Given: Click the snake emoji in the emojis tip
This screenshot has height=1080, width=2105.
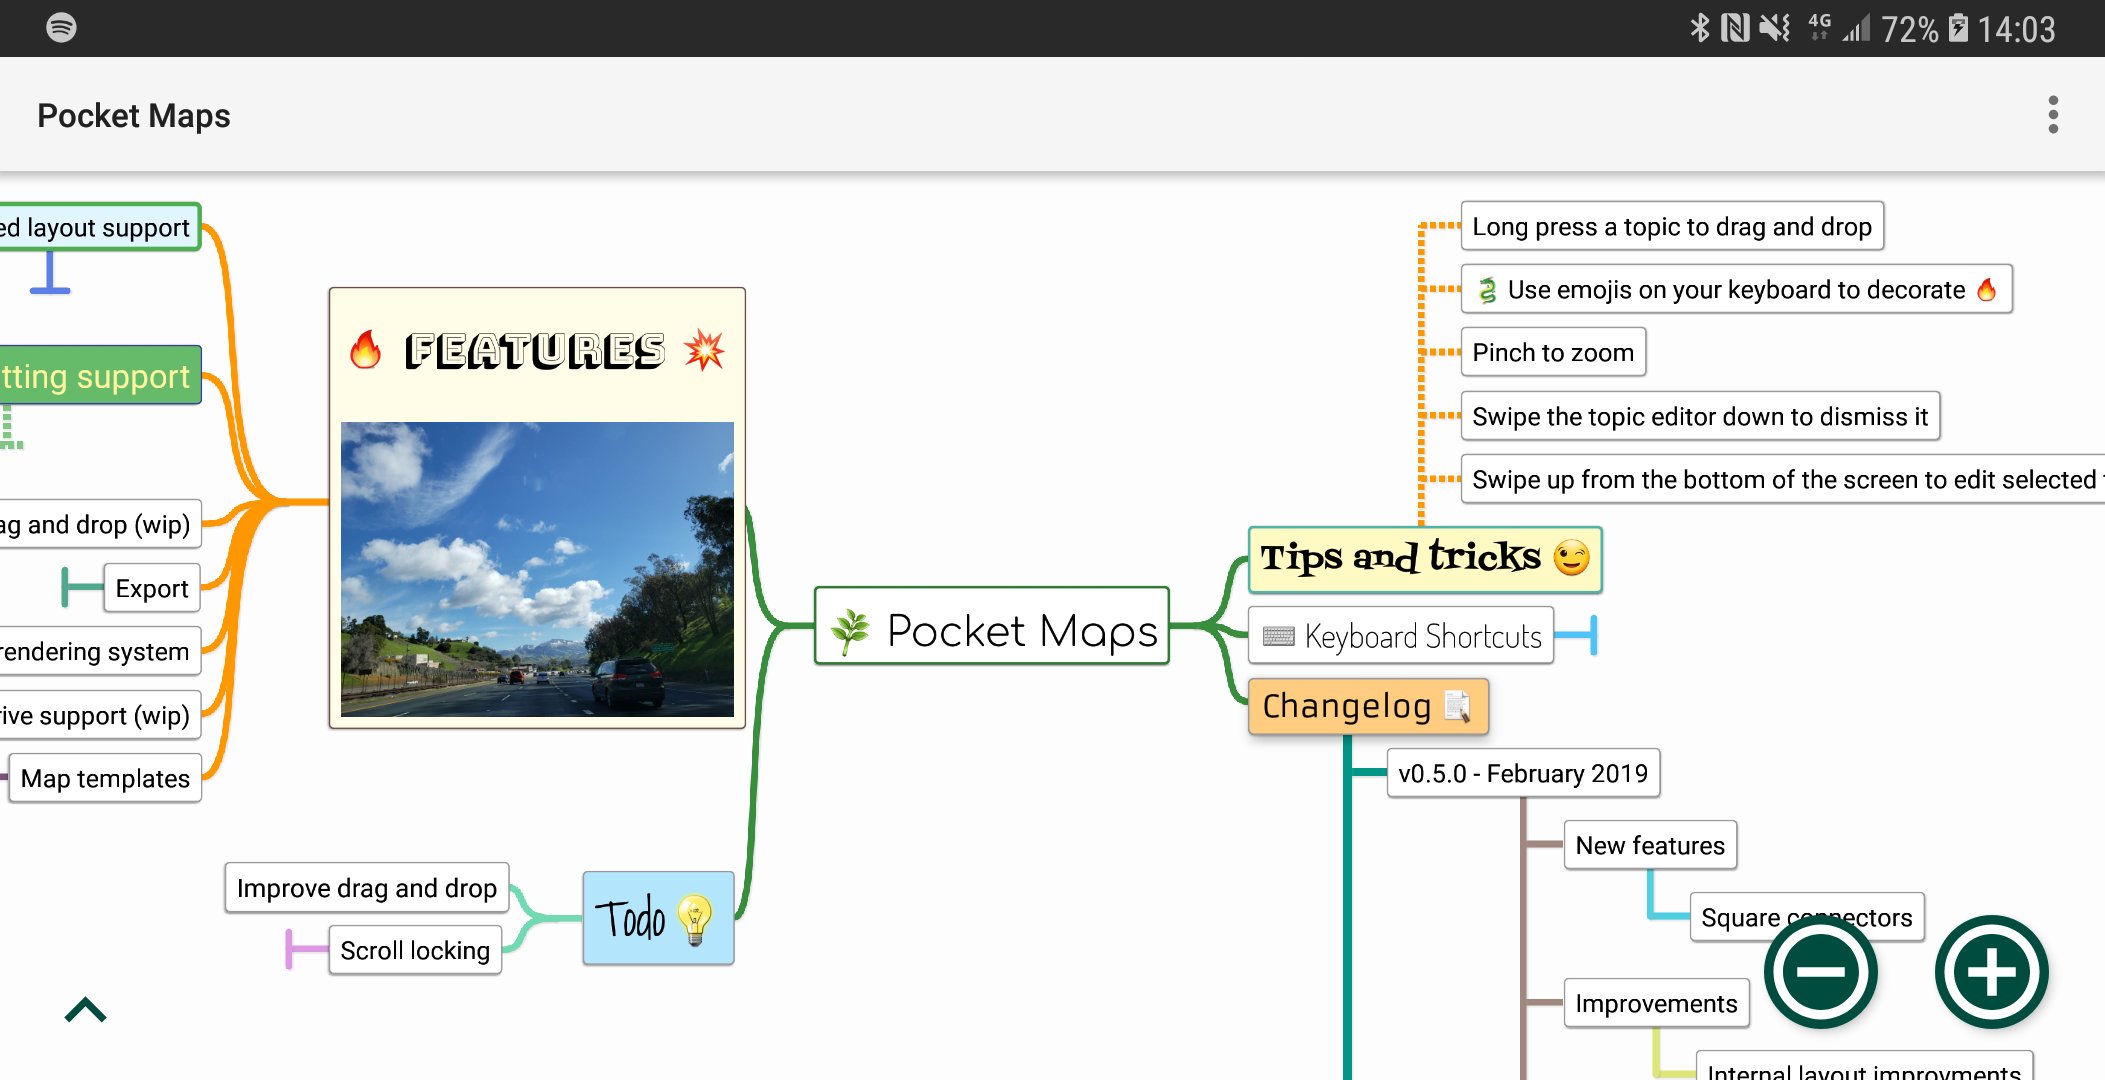Looking at the screenshot, I should [1487, 290].
